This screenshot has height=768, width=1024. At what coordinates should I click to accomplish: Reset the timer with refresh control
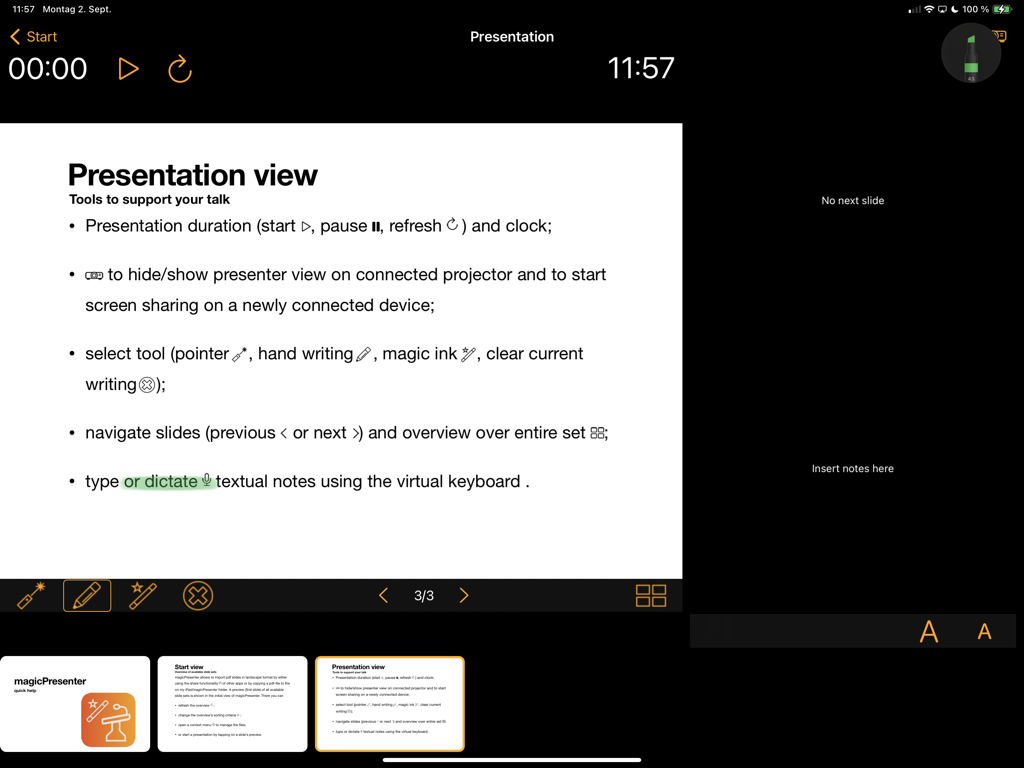[179, 68]
